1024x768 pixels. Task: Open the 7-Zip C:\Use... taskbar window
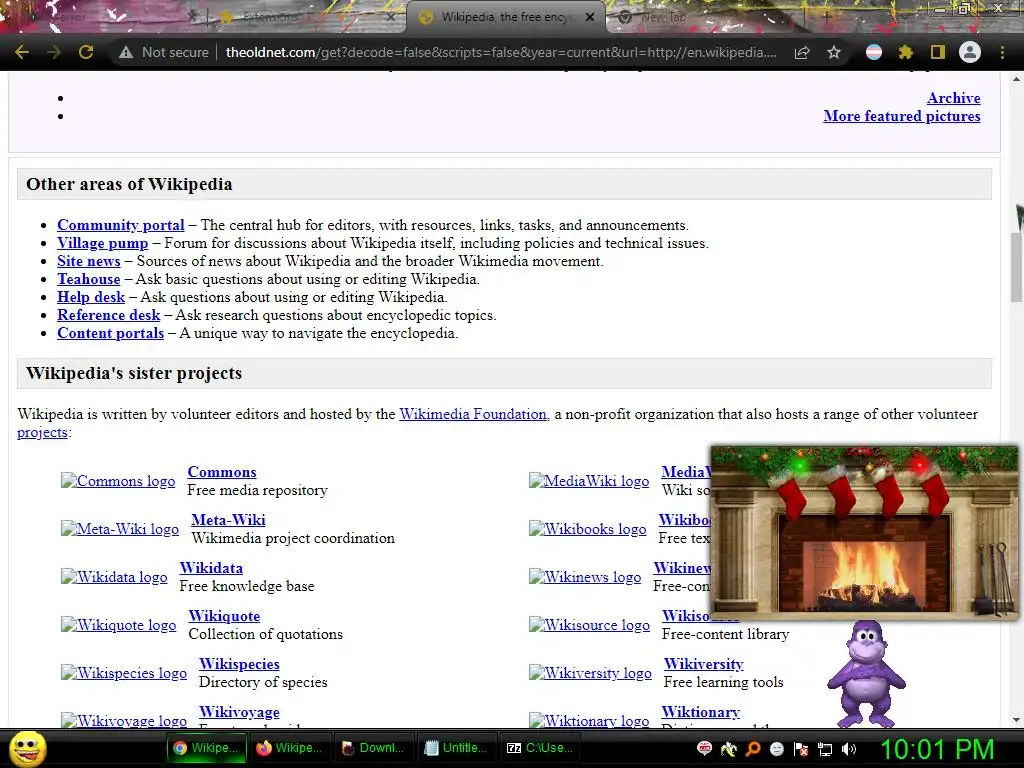[x=541, y=748]
